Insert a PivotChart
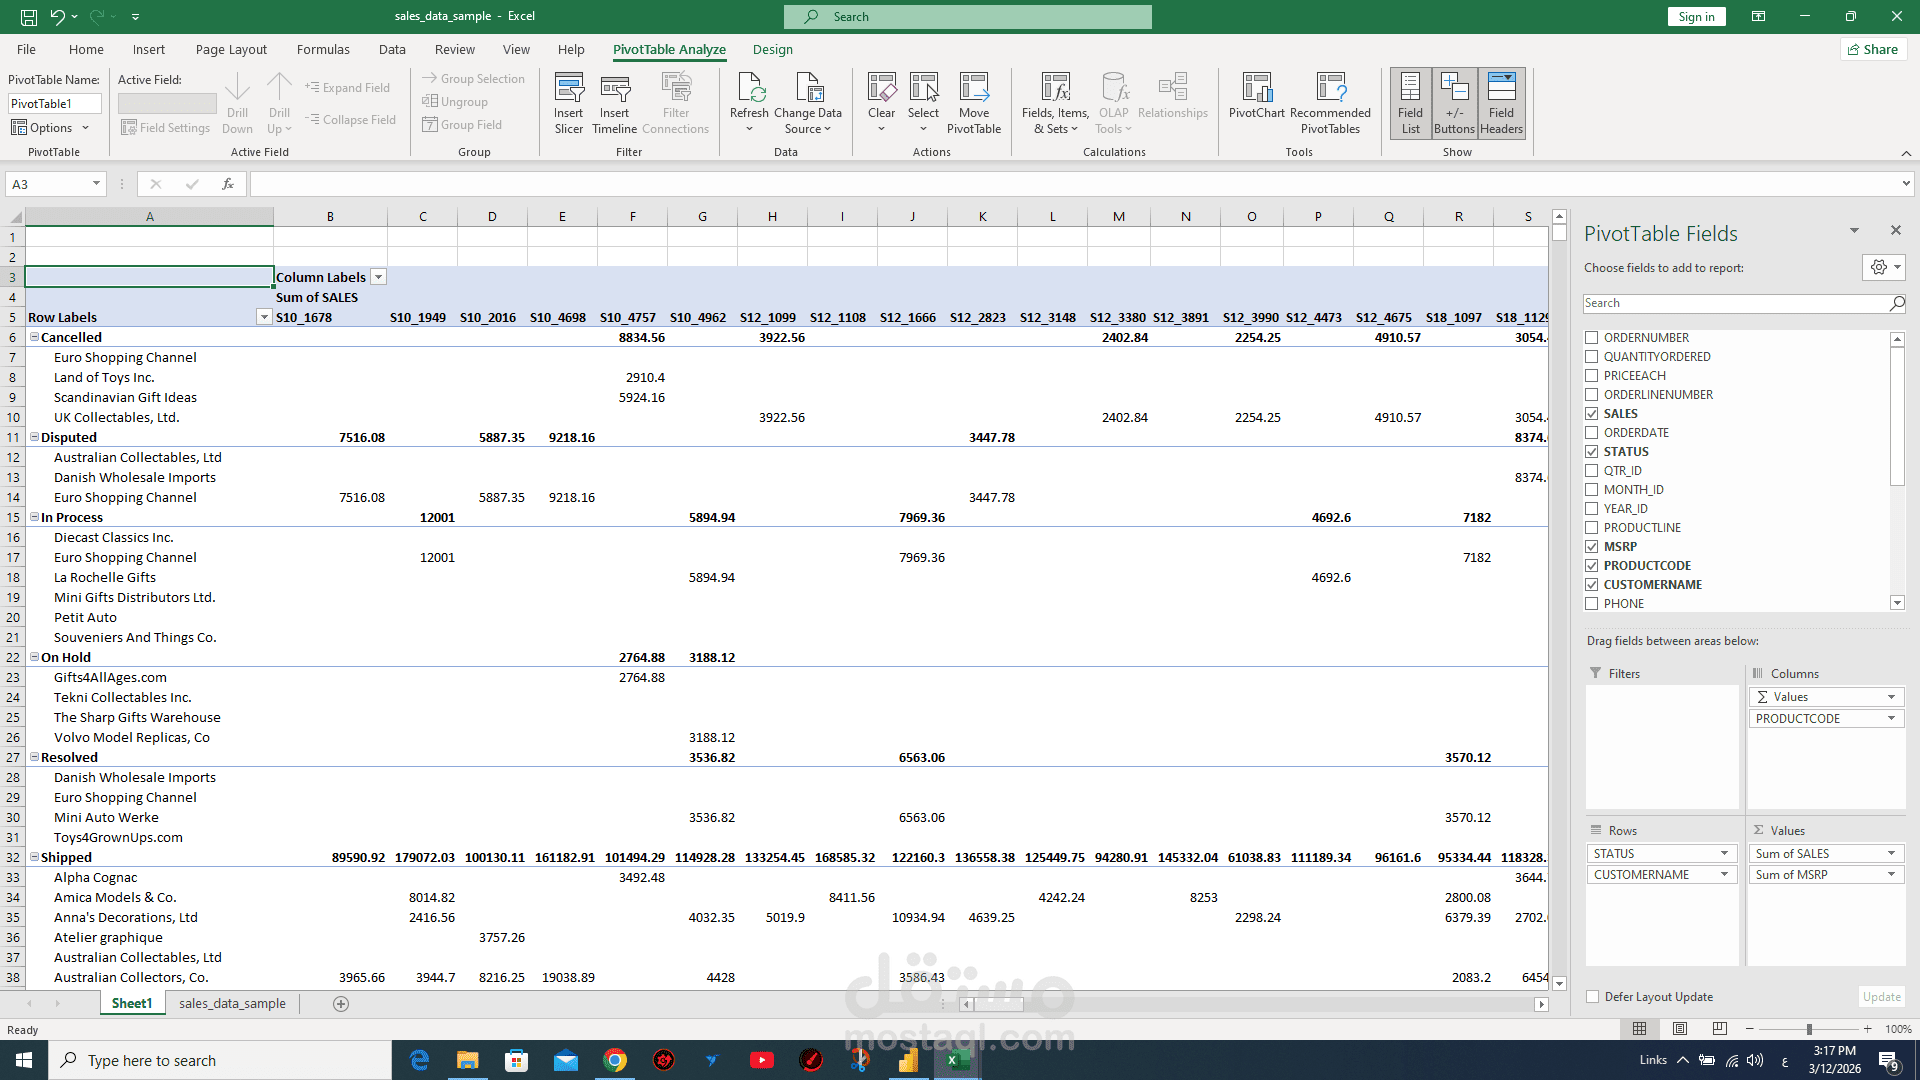The image size is (1920, 1080). coord(1256,95)
